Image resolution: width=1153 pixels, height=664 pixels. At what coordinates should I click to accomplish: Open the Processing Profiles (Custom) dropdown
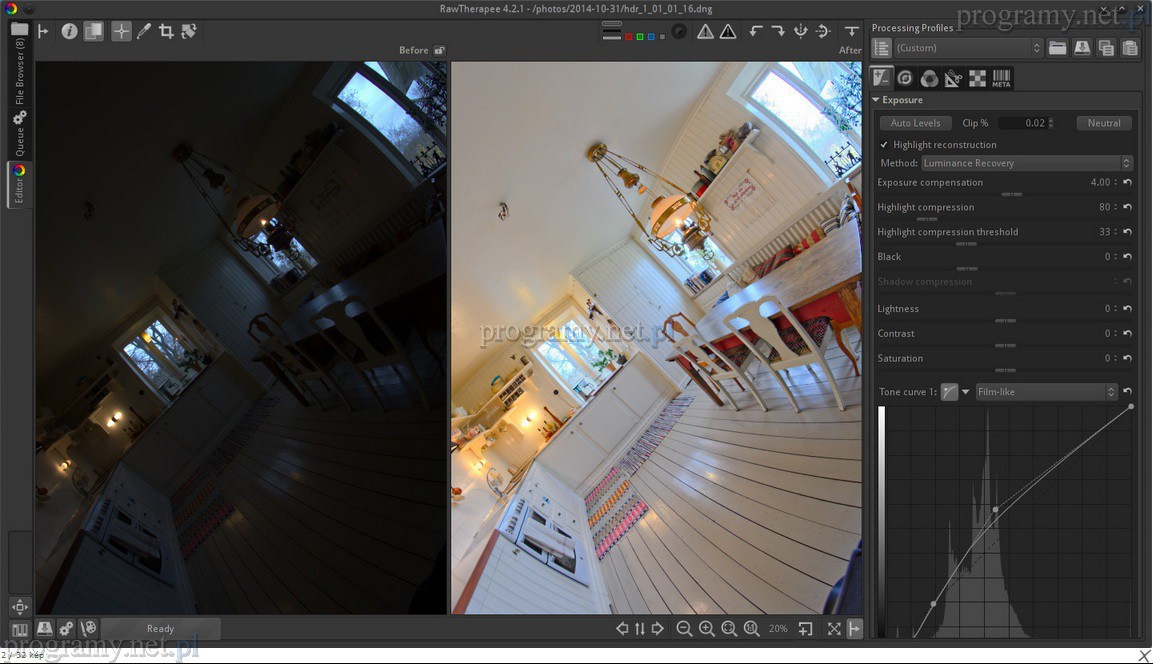[x=967, y=48]
